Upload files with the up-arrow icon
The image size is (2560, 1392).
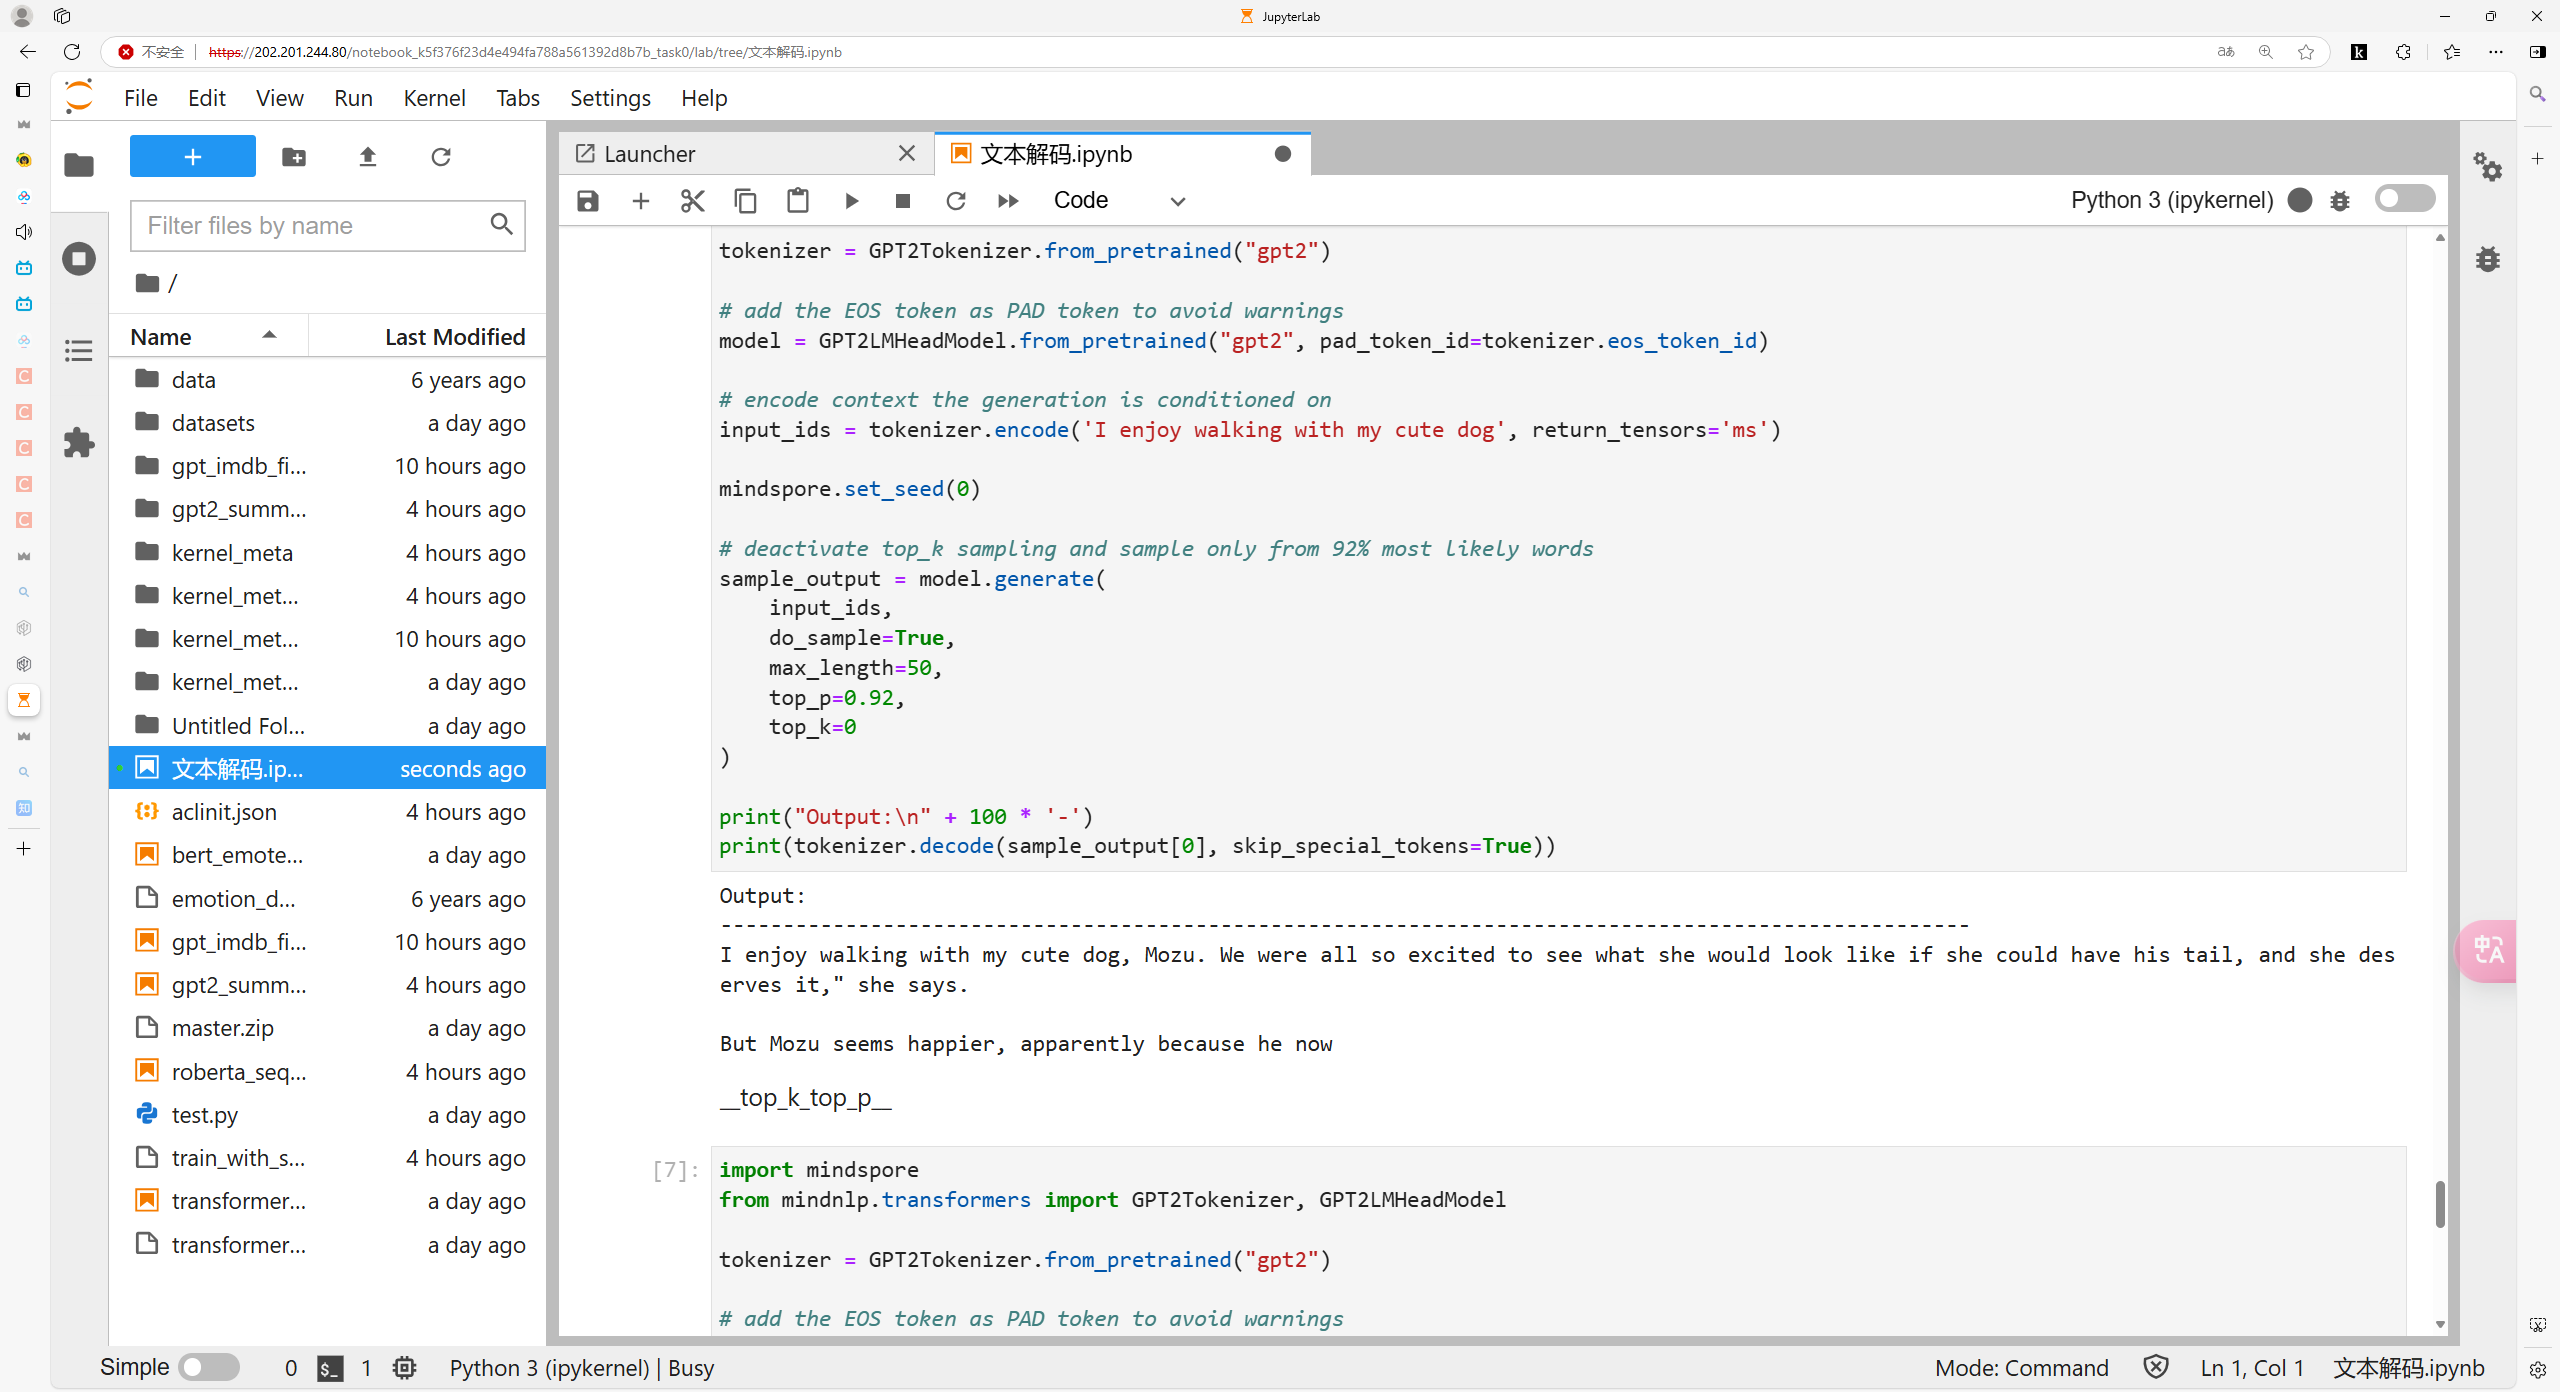[x=368, y=157]
